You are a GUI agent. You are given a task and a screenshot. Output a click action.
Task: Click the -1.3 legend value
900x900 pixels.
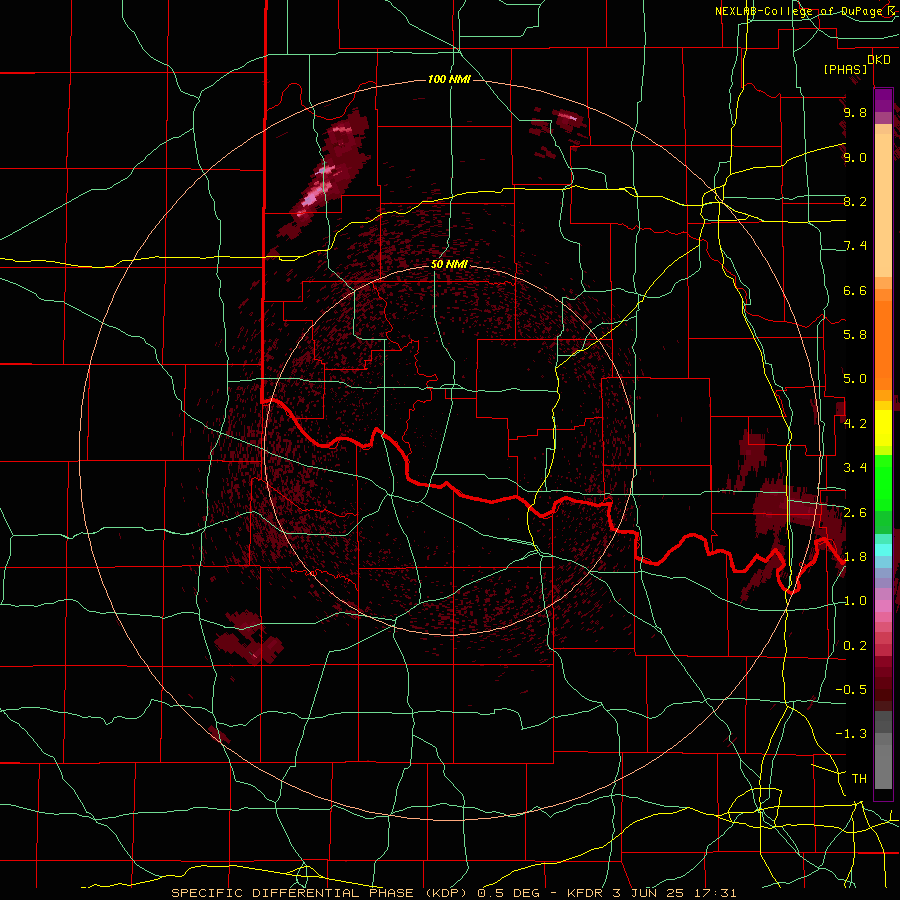point(851,734)
